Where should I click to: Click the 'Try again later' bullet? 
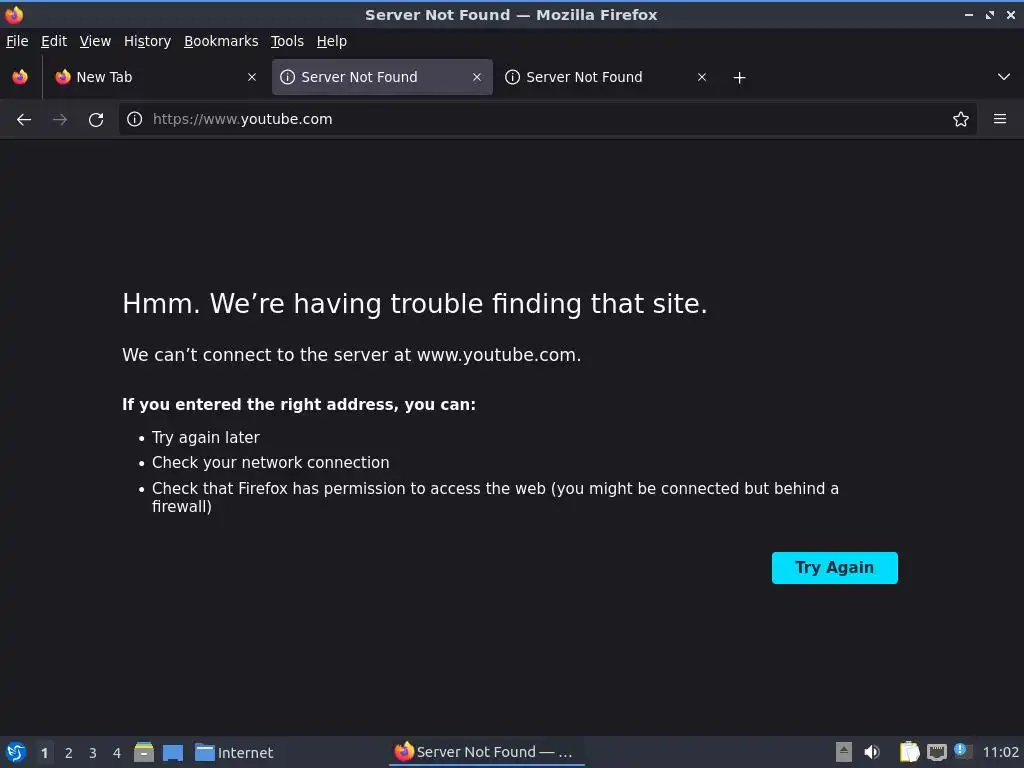[x=206, y=438]
